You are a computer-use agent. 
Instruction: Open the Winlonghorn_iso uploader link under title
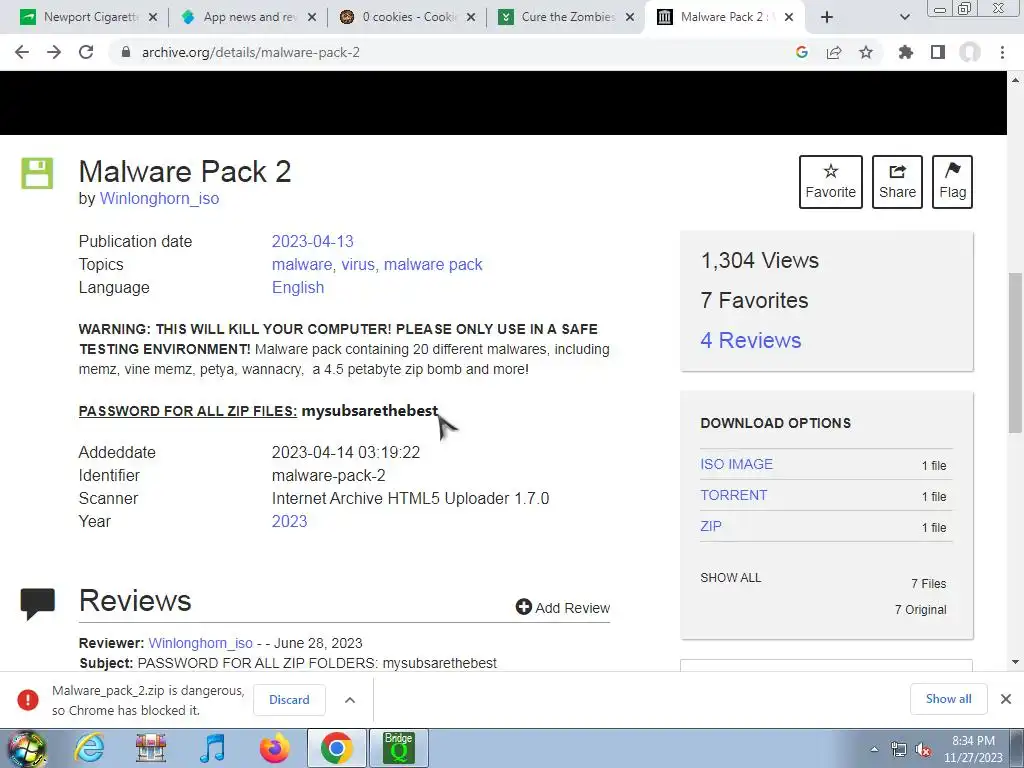pyautogui.click(x=159, y=199)
